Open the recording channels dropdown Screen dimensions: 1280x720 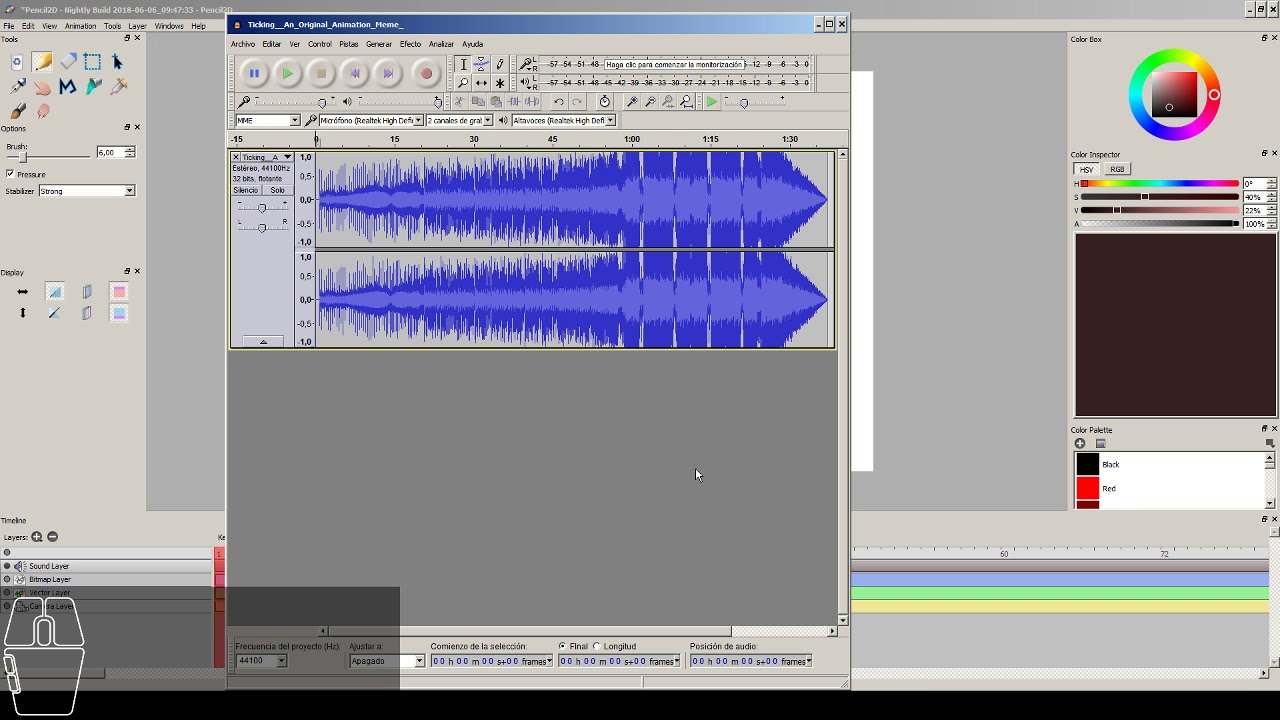point(459,120)
